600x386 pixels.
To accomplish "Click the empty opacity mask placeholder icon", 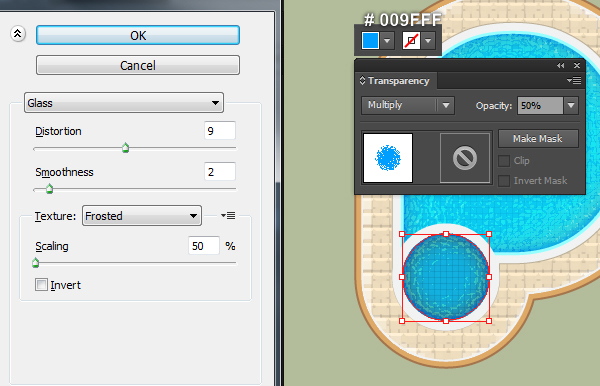I will point(465,158).
